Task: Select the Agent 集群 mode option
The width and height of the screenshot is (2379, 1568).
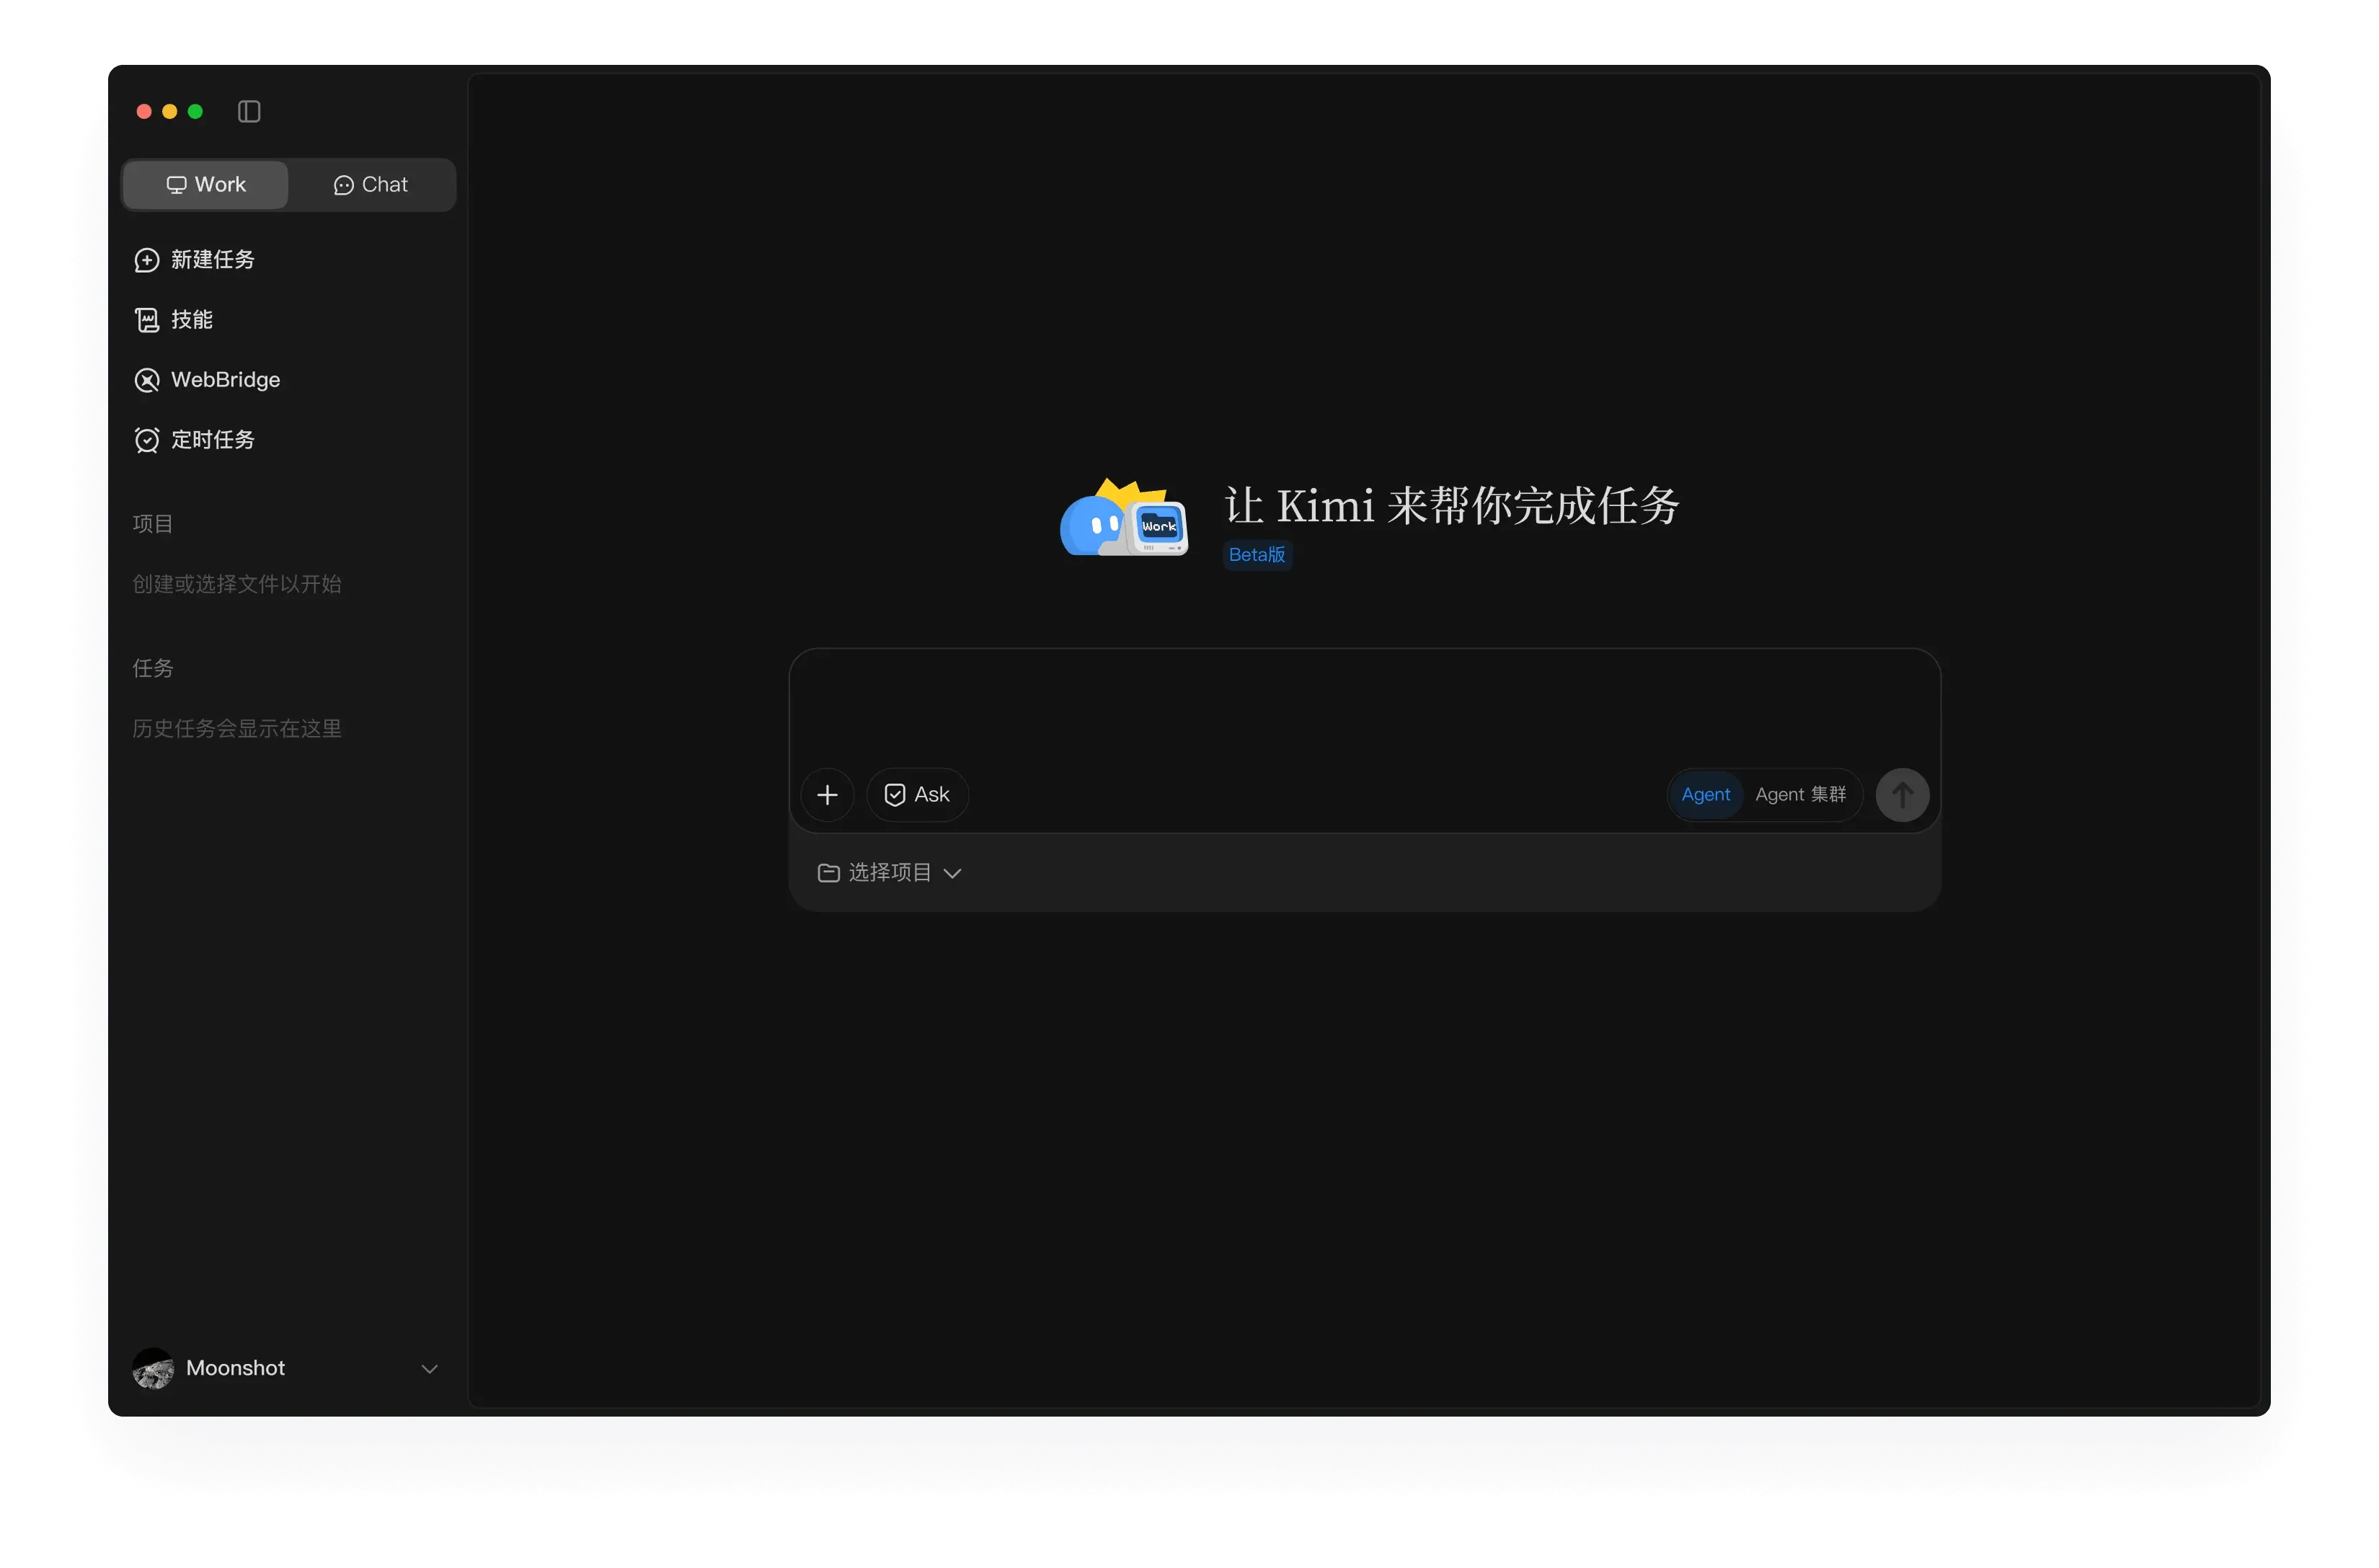Action: click(1800, 795)
